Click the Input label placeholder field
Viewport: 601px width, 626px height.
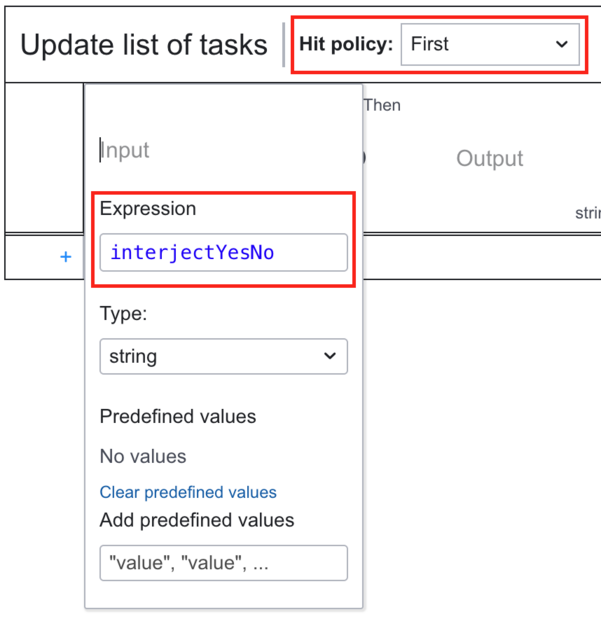(x=224, y=151)
